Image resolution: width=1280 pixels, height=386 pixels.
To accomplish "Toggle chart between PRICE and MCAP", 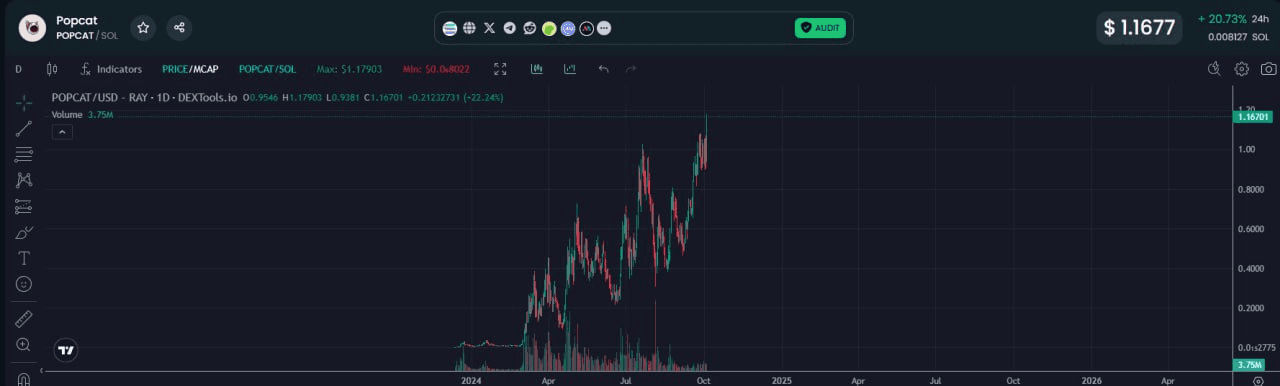I will [190, 69].
